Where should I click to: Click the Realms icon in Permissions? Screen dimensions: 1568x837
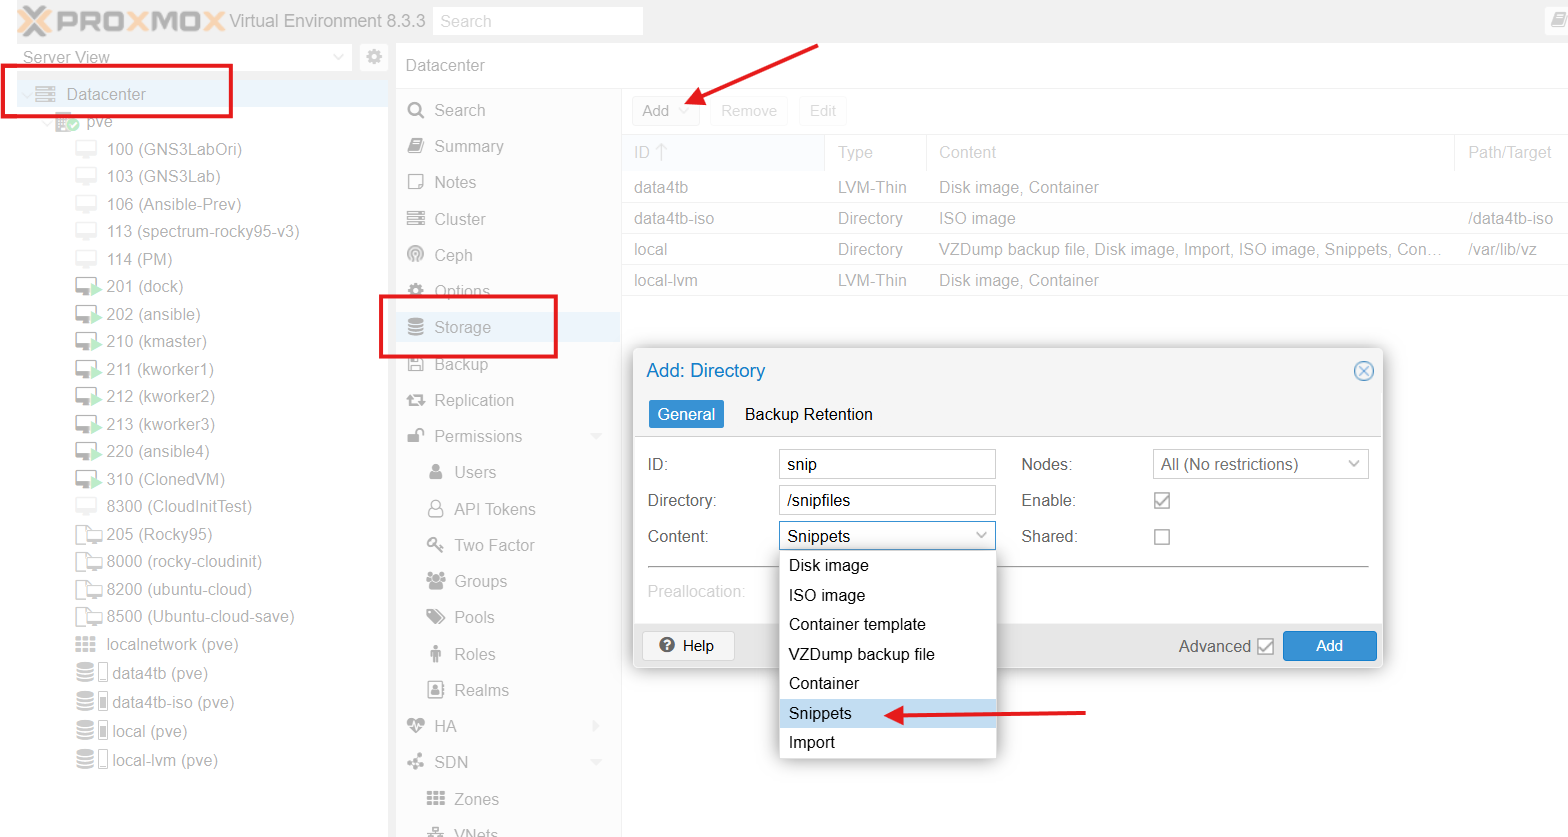(436, 690)
